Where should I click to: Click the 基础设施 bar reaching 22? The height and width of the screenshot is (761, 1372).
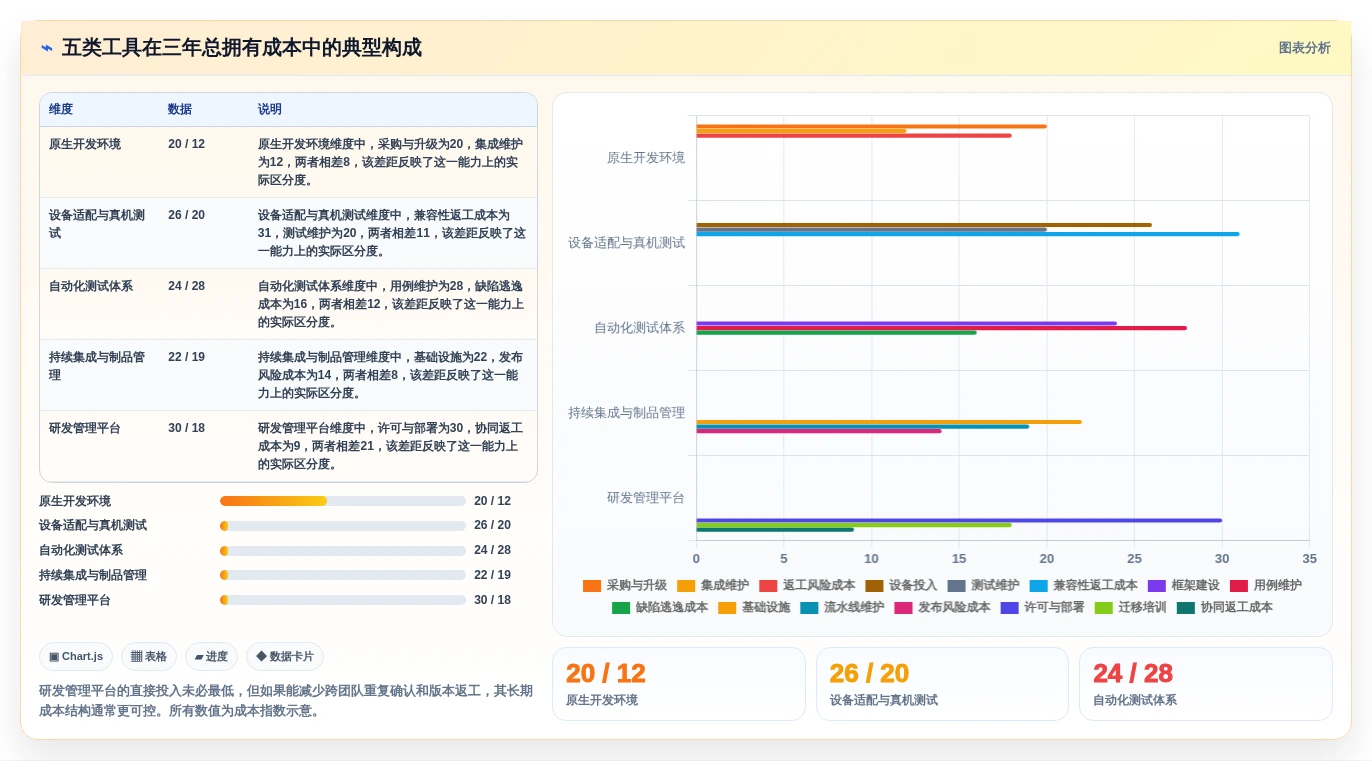[x=889, y=422]
